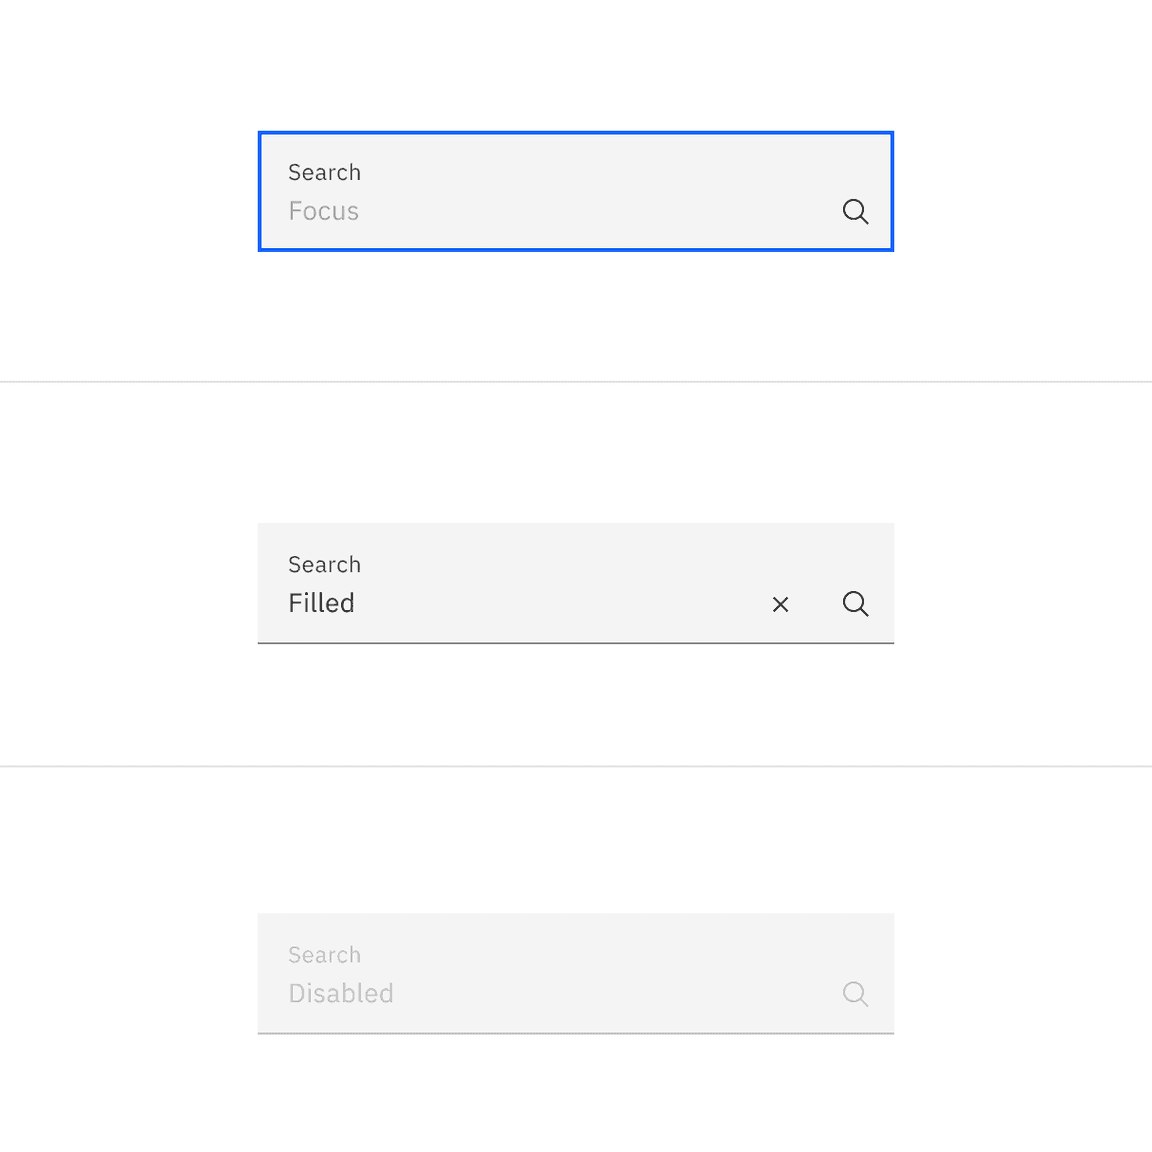The height and width of the screenshot is (1152, 1152).
Task: Click the underline of the Filled field
Action: point(576,643)
